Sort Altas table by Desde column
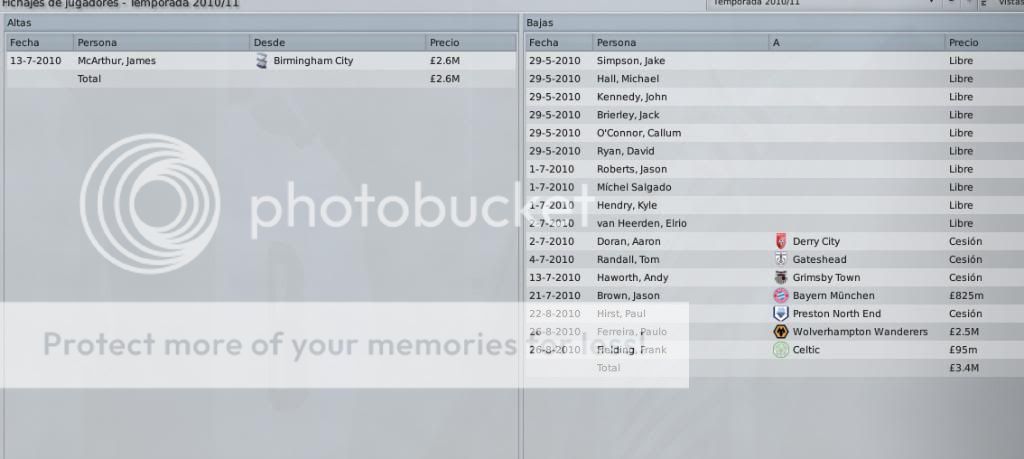Viewport: 1024px width, 459px height. click(x=337, y=42)
